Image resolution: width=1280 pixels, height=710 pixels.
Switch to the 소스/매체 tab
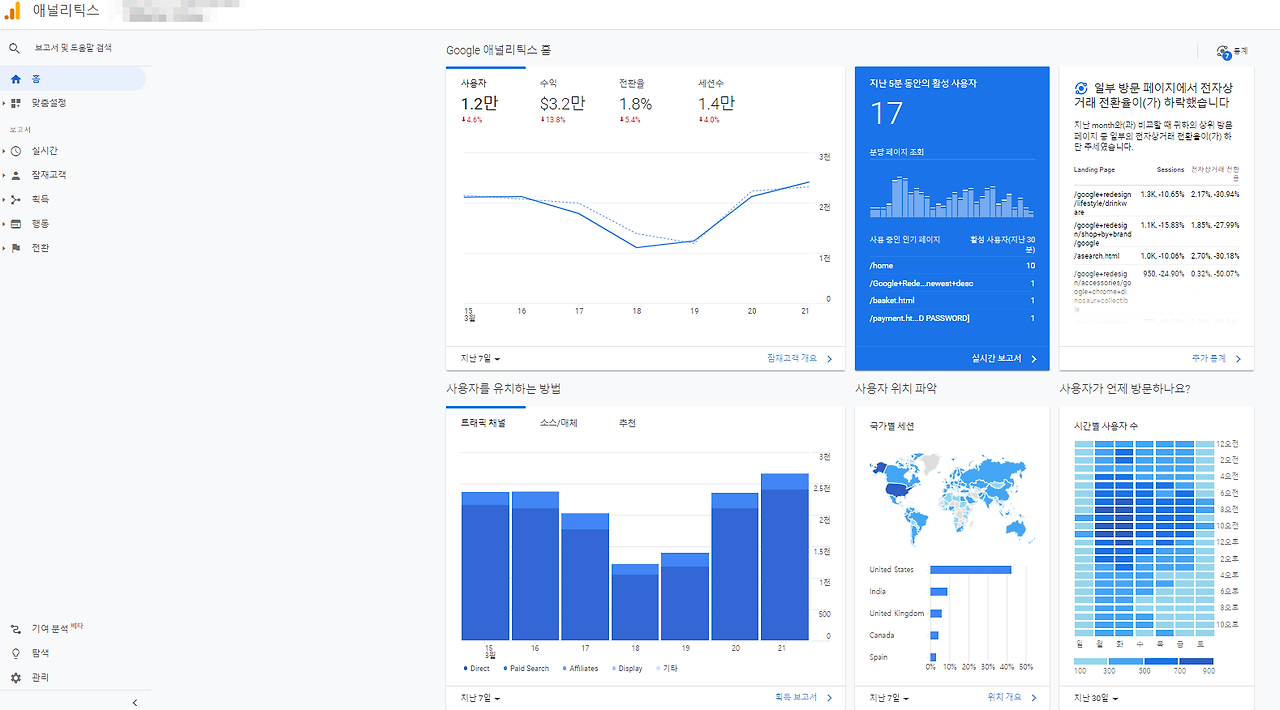tap(558, 423)
